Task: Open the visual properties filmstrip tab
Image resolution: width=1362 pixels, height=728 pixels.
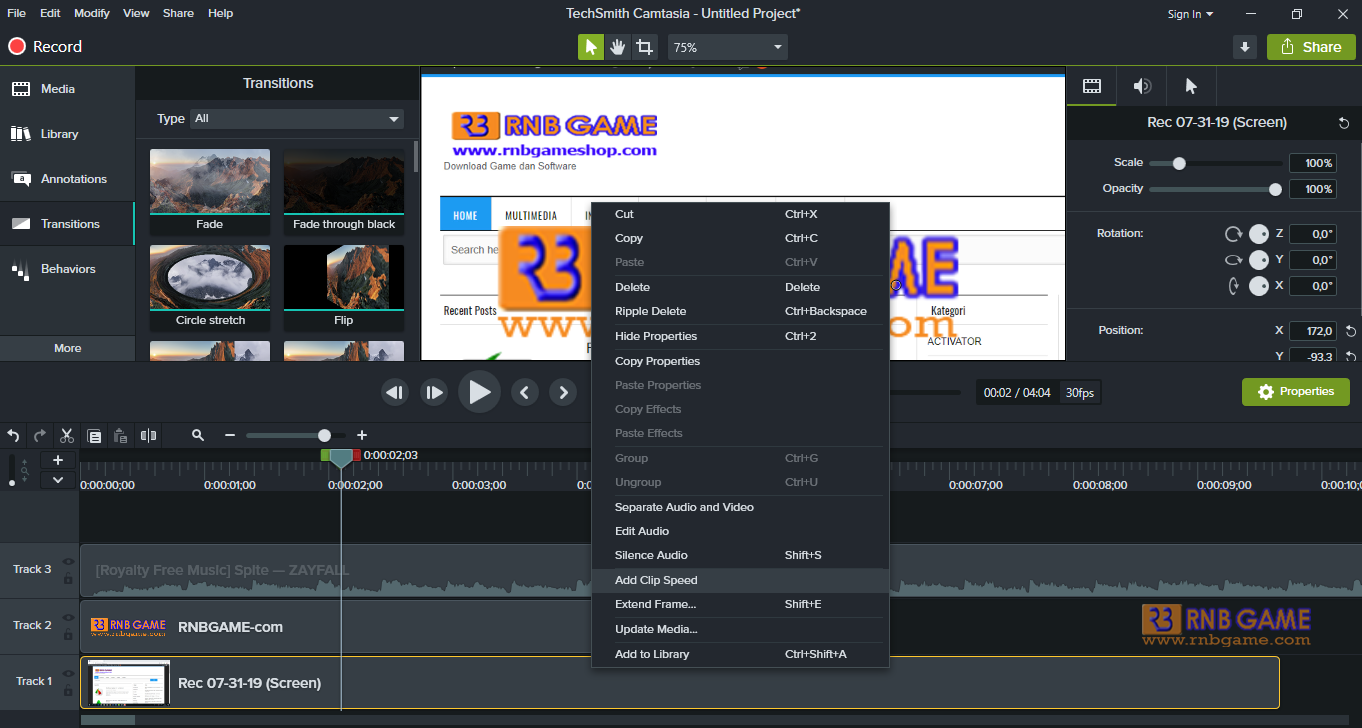Action: pos(1092,86)
